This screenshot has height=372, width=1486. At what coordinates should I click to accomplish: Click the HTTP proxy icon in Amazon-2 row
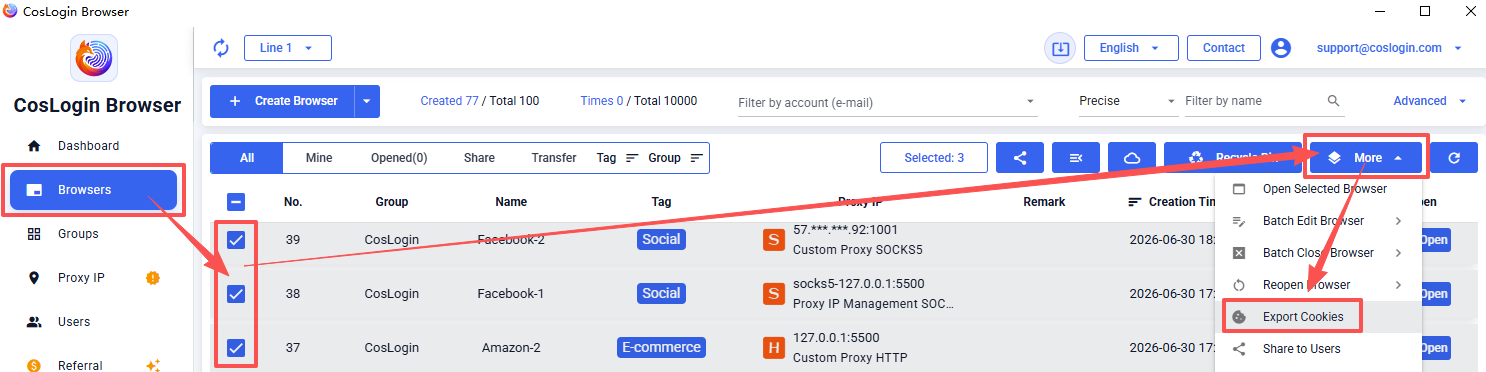point(773,348)
